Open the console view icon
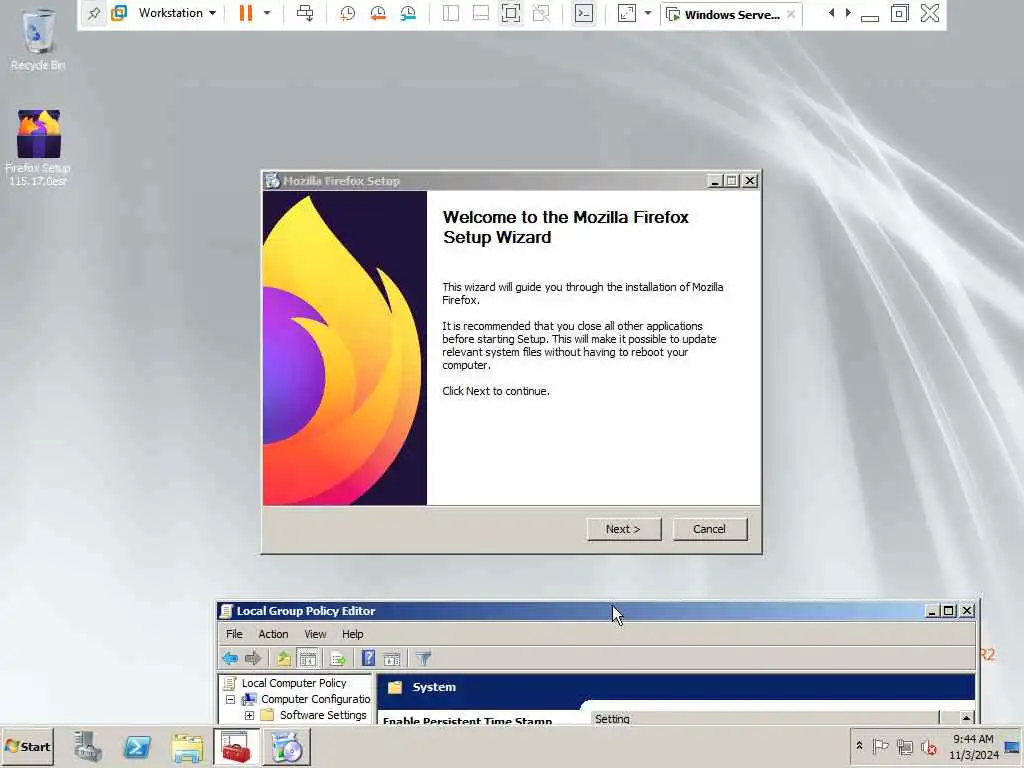1024x768 pixels. [x=584, y=13]
